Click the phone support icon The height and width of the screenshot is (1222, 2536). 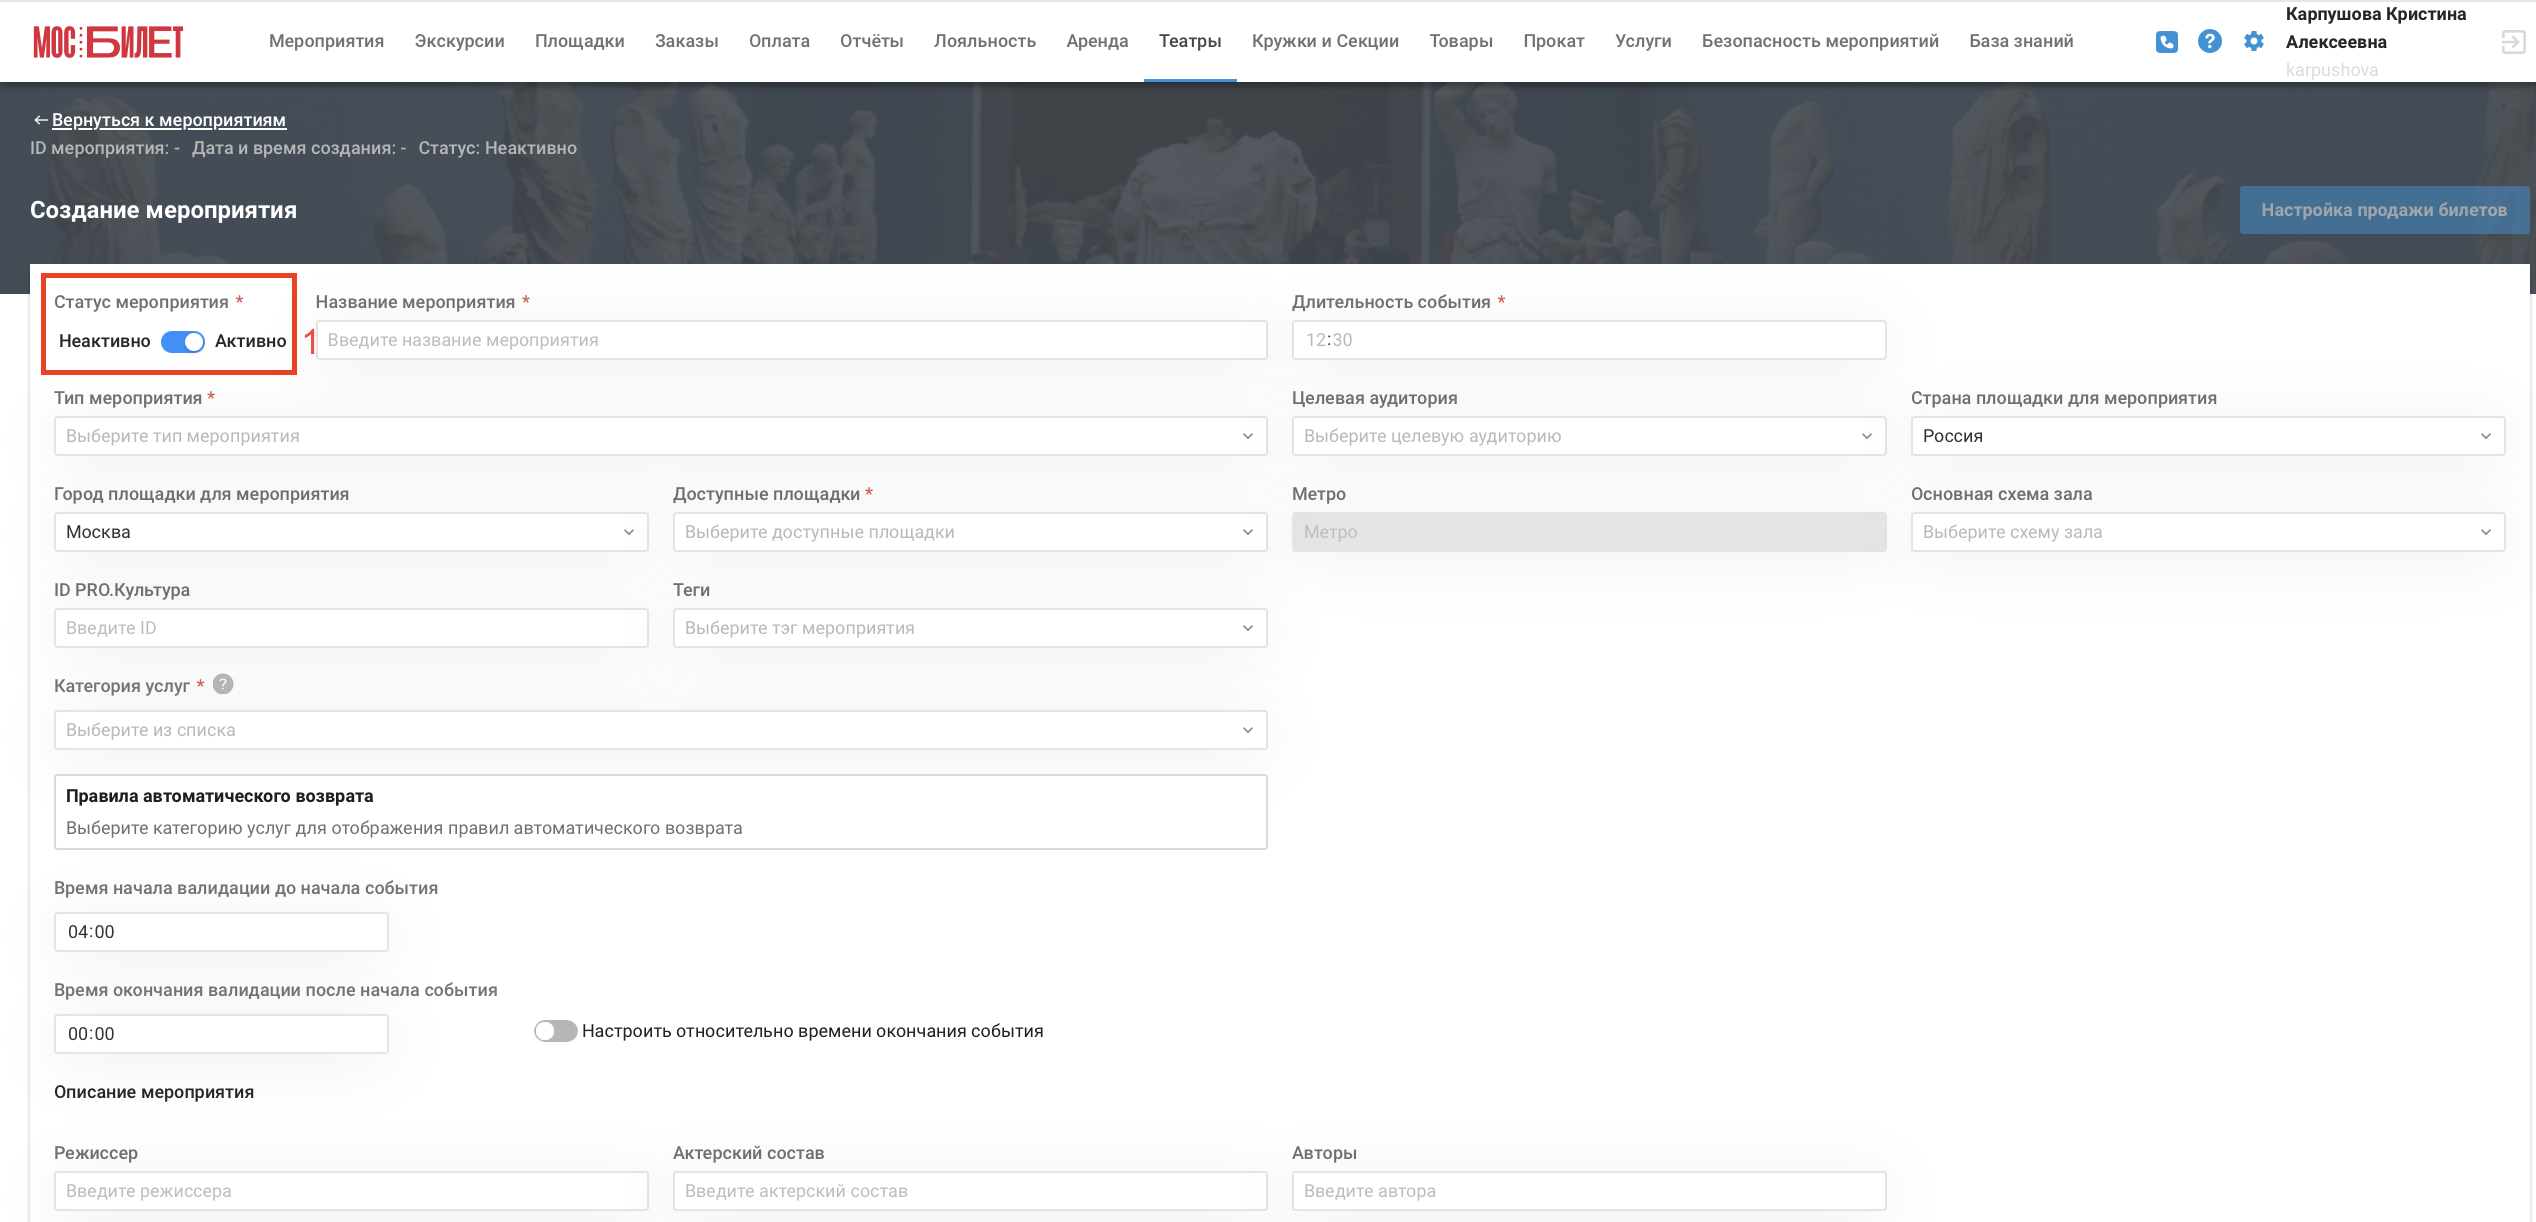tap(2166, 41)
